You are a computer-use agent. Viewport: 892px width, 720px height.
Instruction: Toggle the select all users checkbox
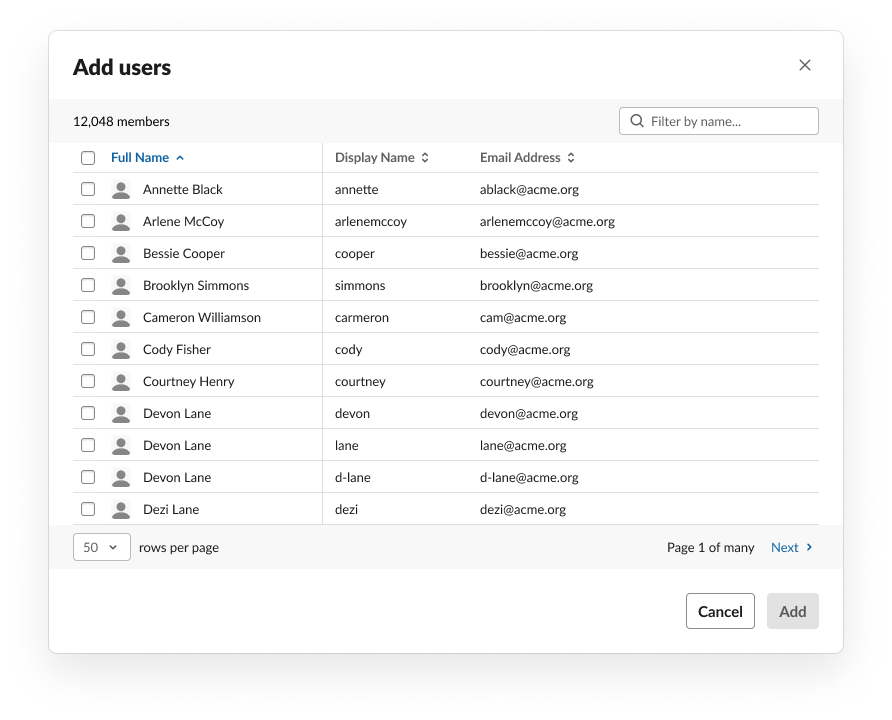[88, 158]
